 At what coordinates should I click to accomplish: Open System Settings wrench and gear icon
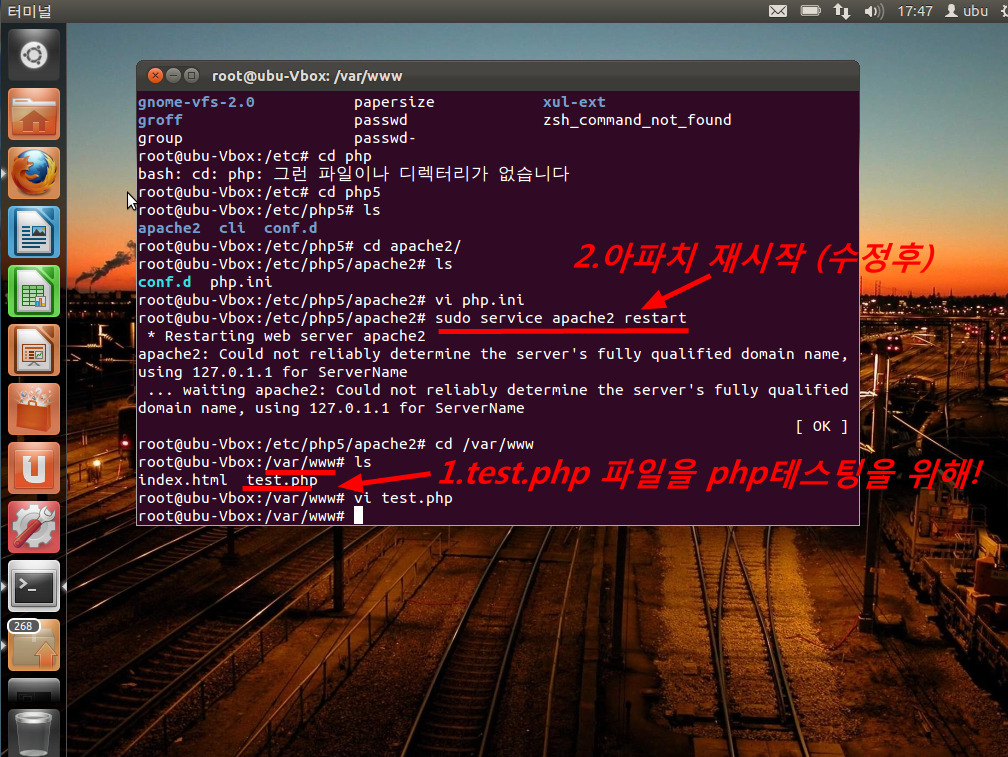coord(34,526)
